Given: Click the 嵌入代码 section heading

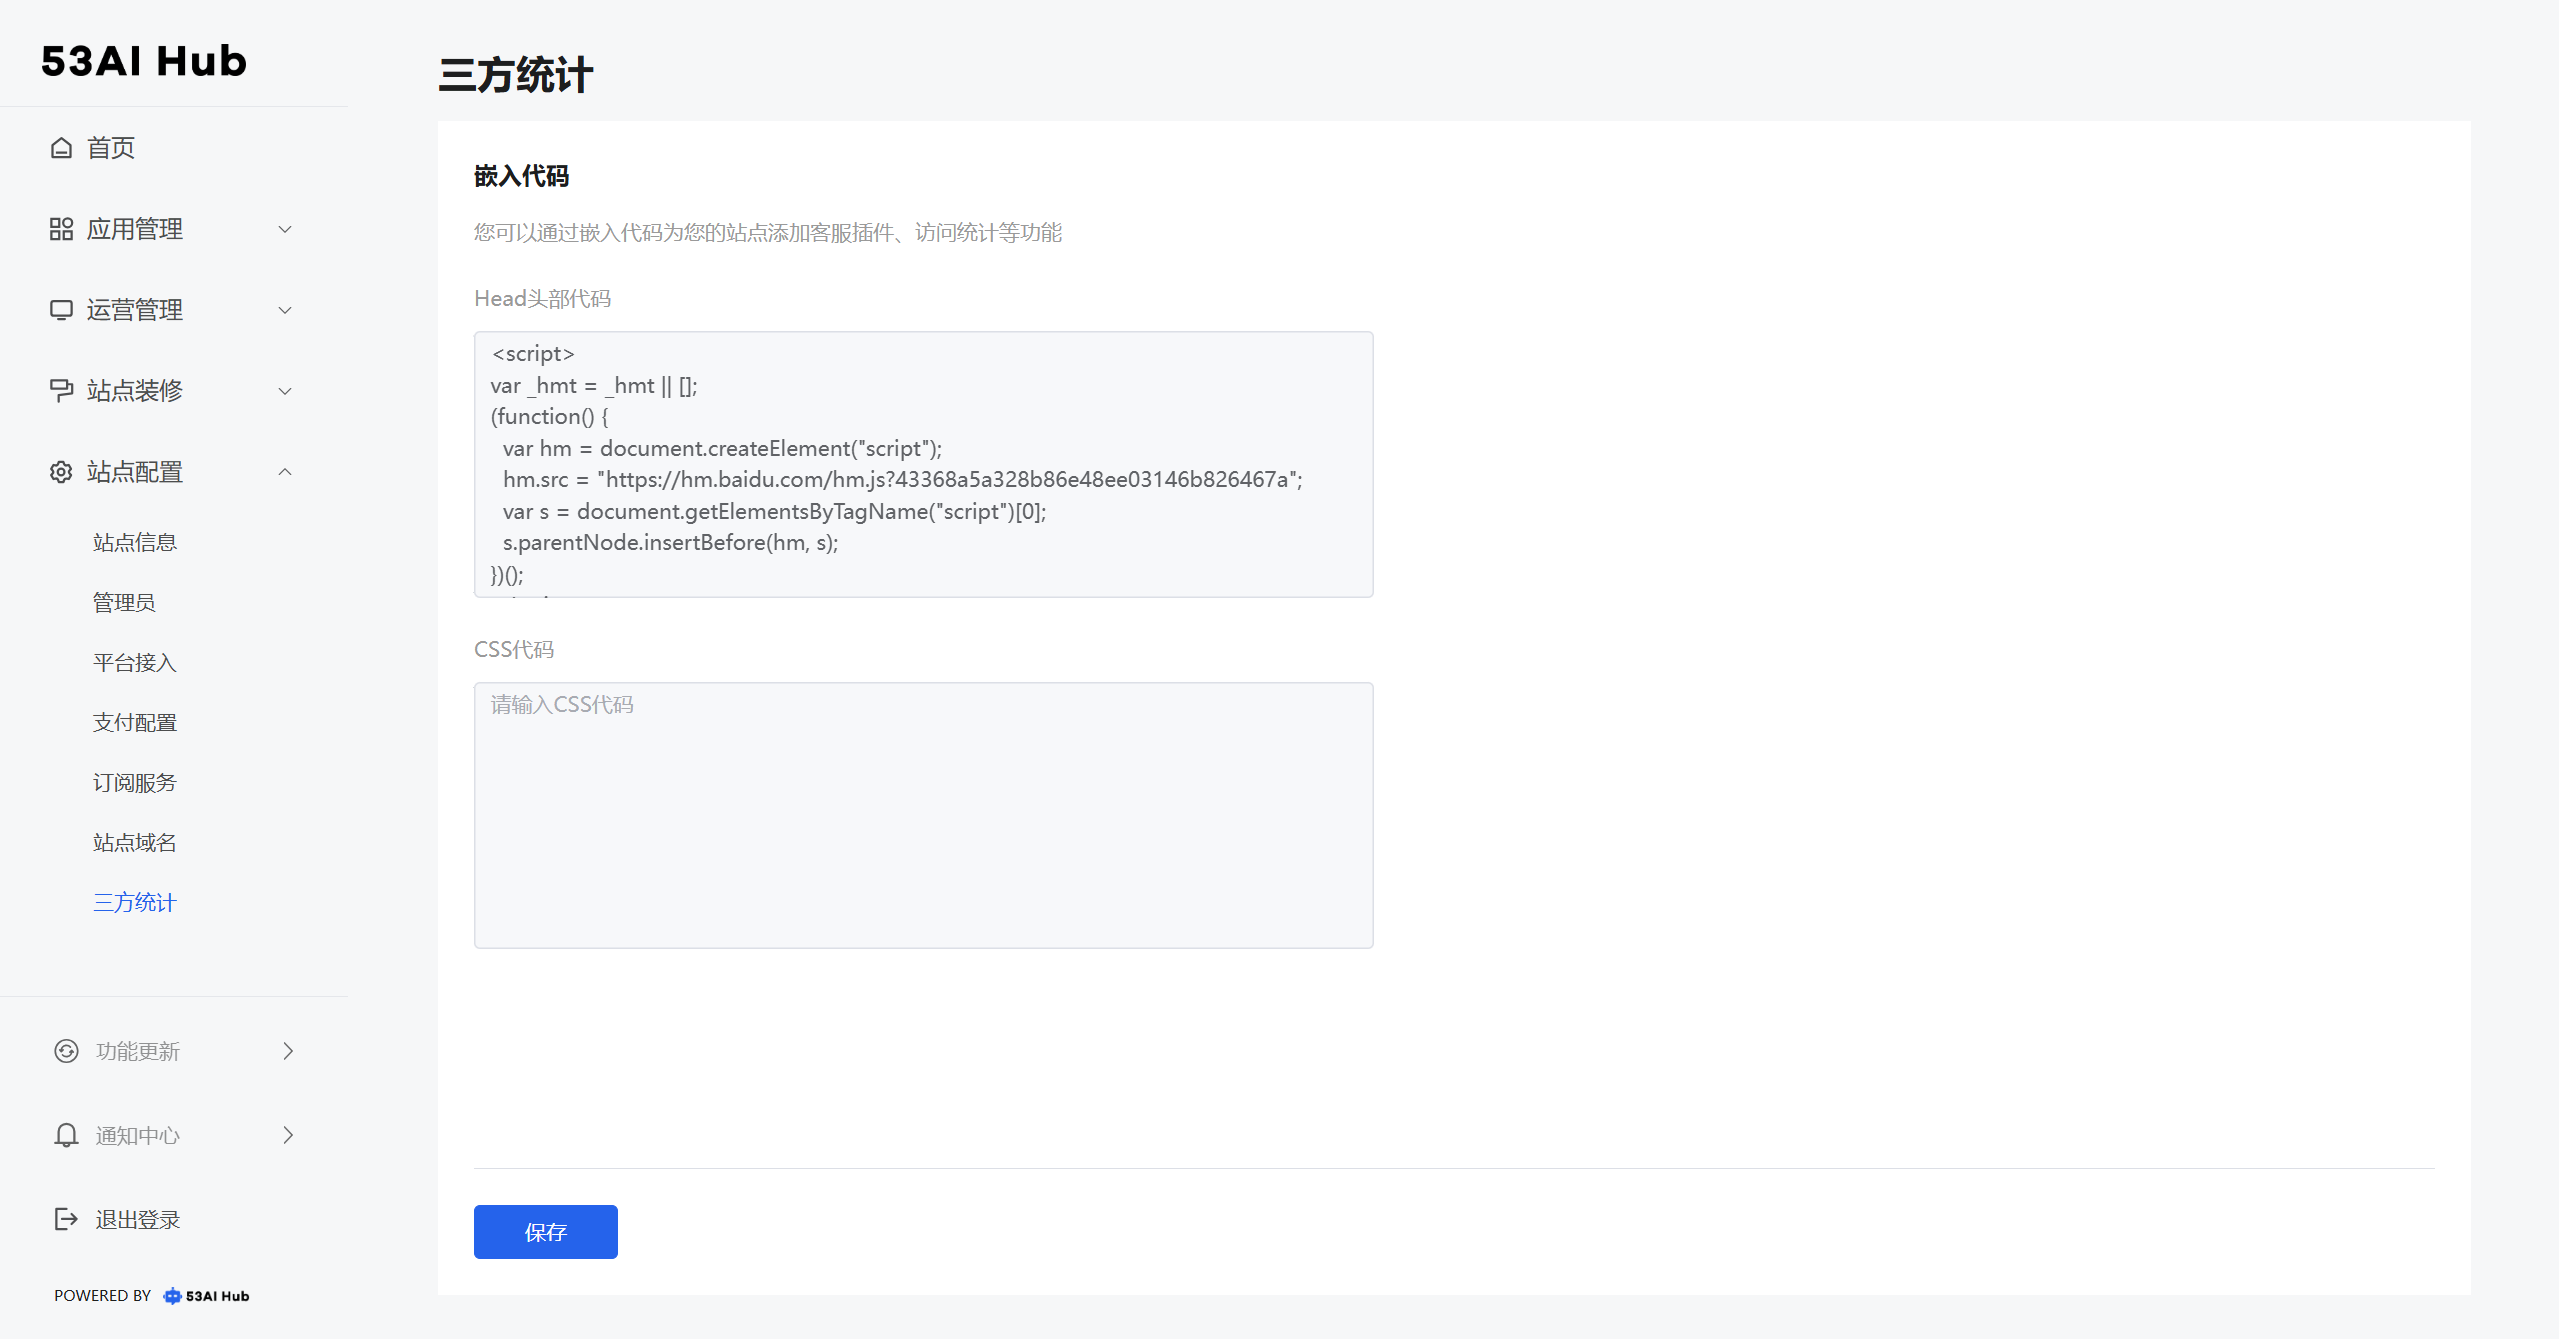Looking at the screenshot, I should (521, 176).
